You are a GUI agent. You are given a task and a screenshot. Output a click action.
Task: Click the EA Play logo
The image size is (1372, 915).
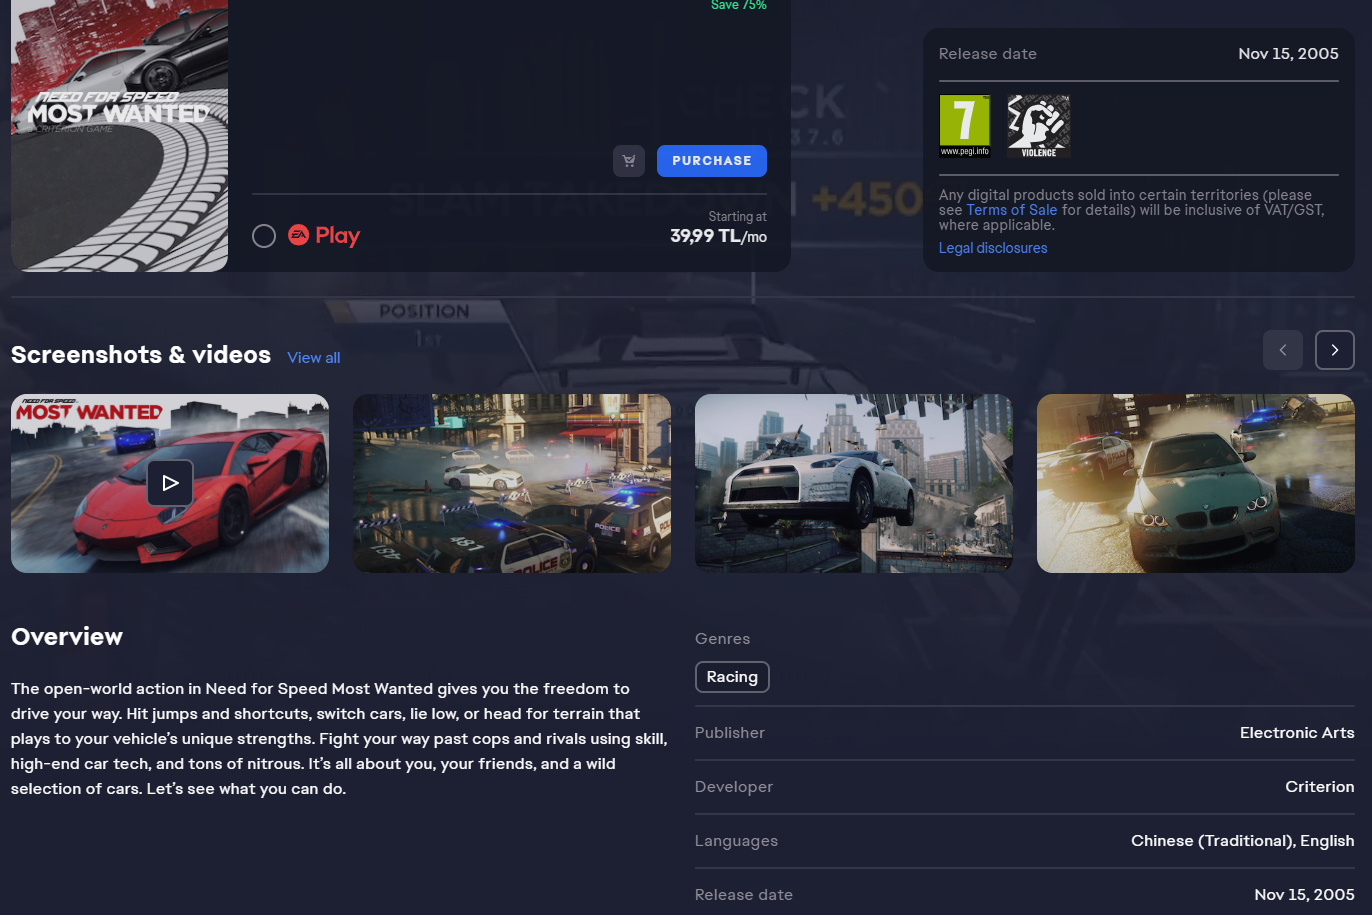click(324, 236)
